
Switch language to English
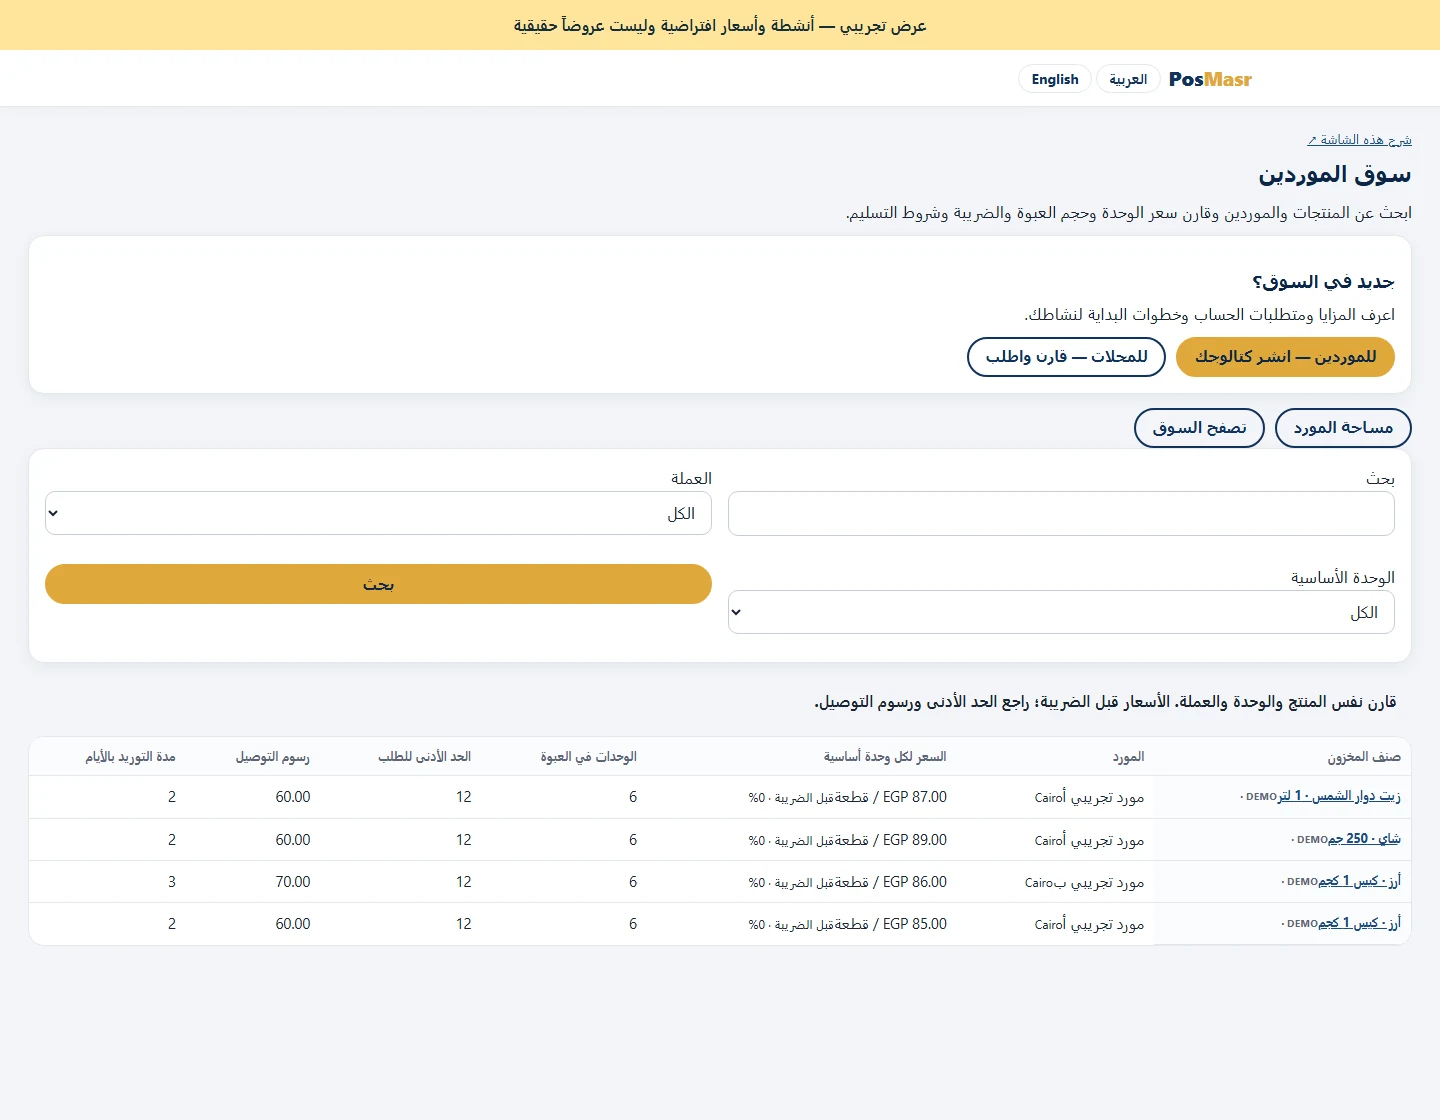(x=1055, y=79)
